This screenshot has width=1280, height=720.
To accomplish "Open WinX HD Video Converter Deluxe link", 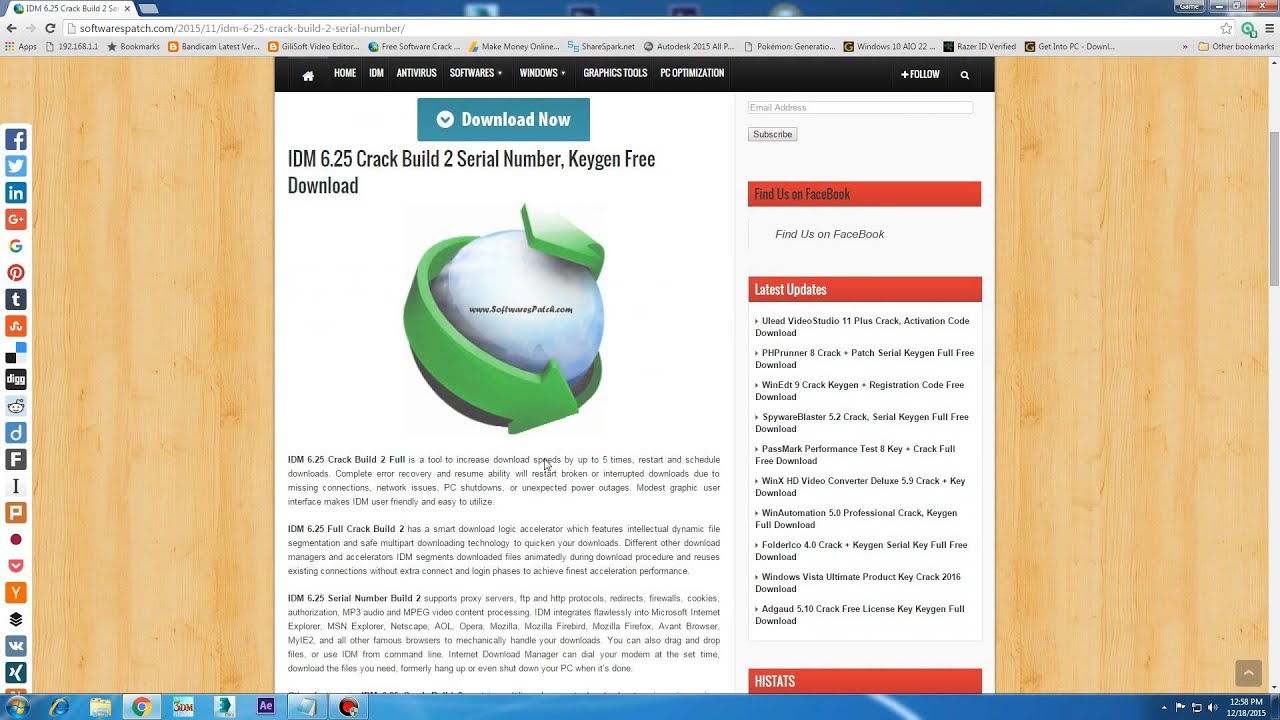I will coord(860,487).
